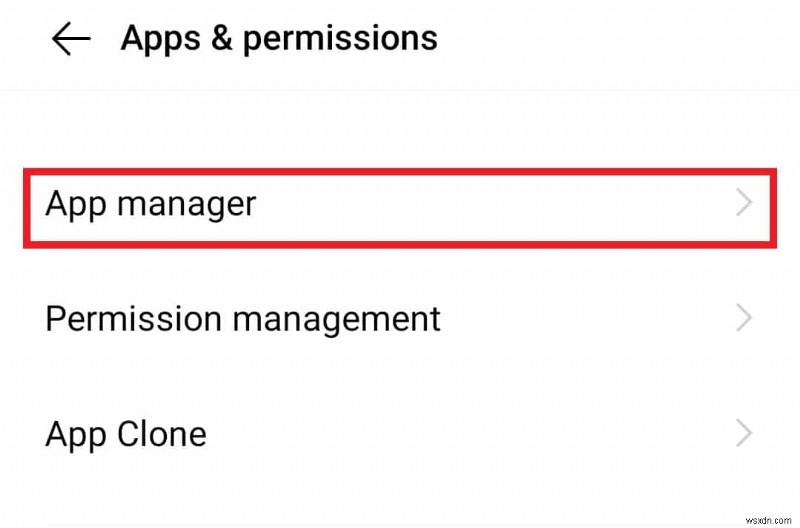Click the "App Clone" text label

click(x=126, y=434)
